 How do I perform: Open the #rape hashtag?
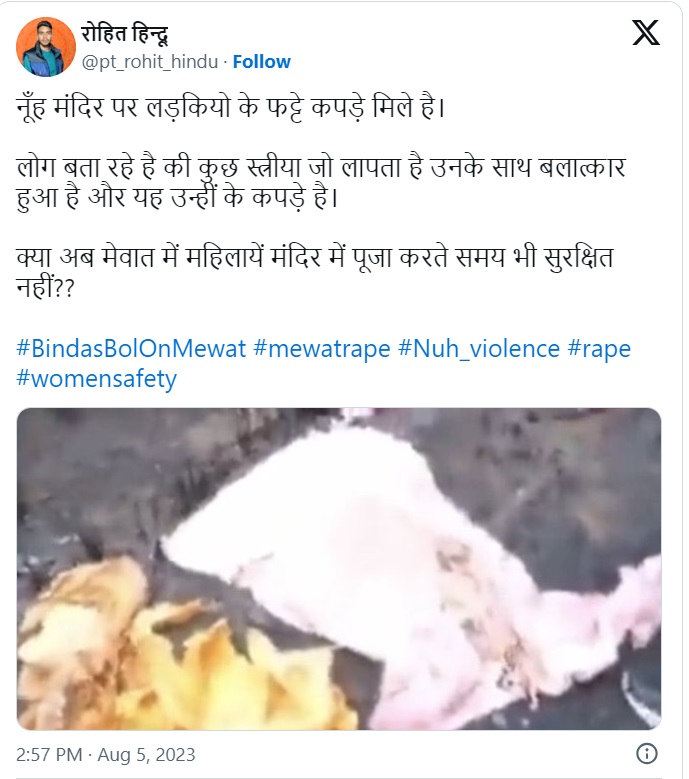point(599,349)
